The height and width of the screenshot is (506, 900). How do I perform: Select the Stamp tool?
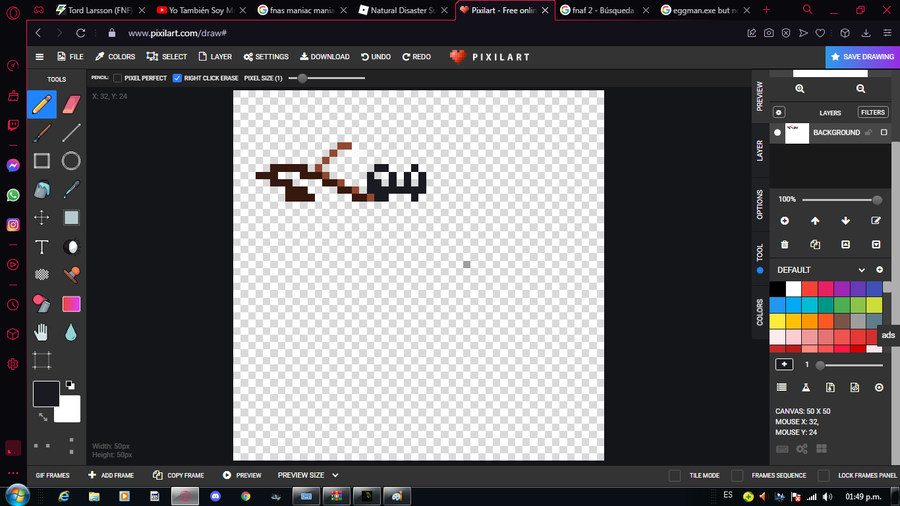pos(71,275)
